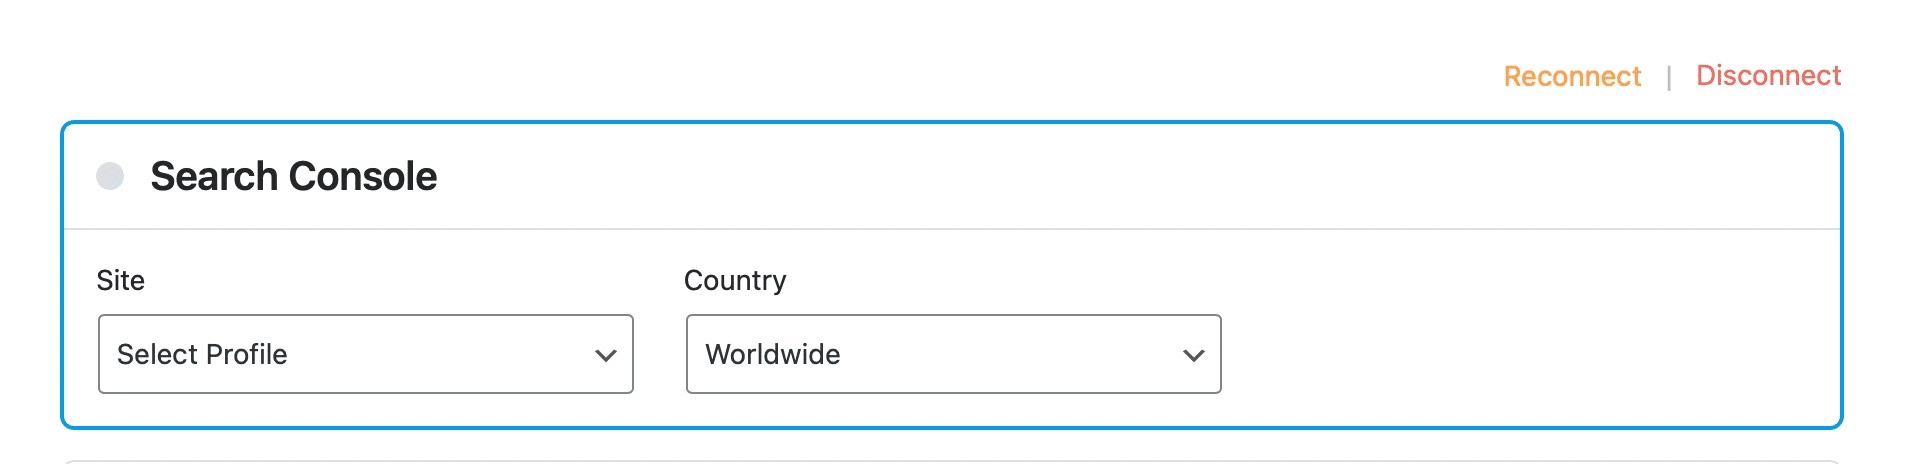Click the word "Search" in the panel title
1908x464 pixels.
point(214,177)
